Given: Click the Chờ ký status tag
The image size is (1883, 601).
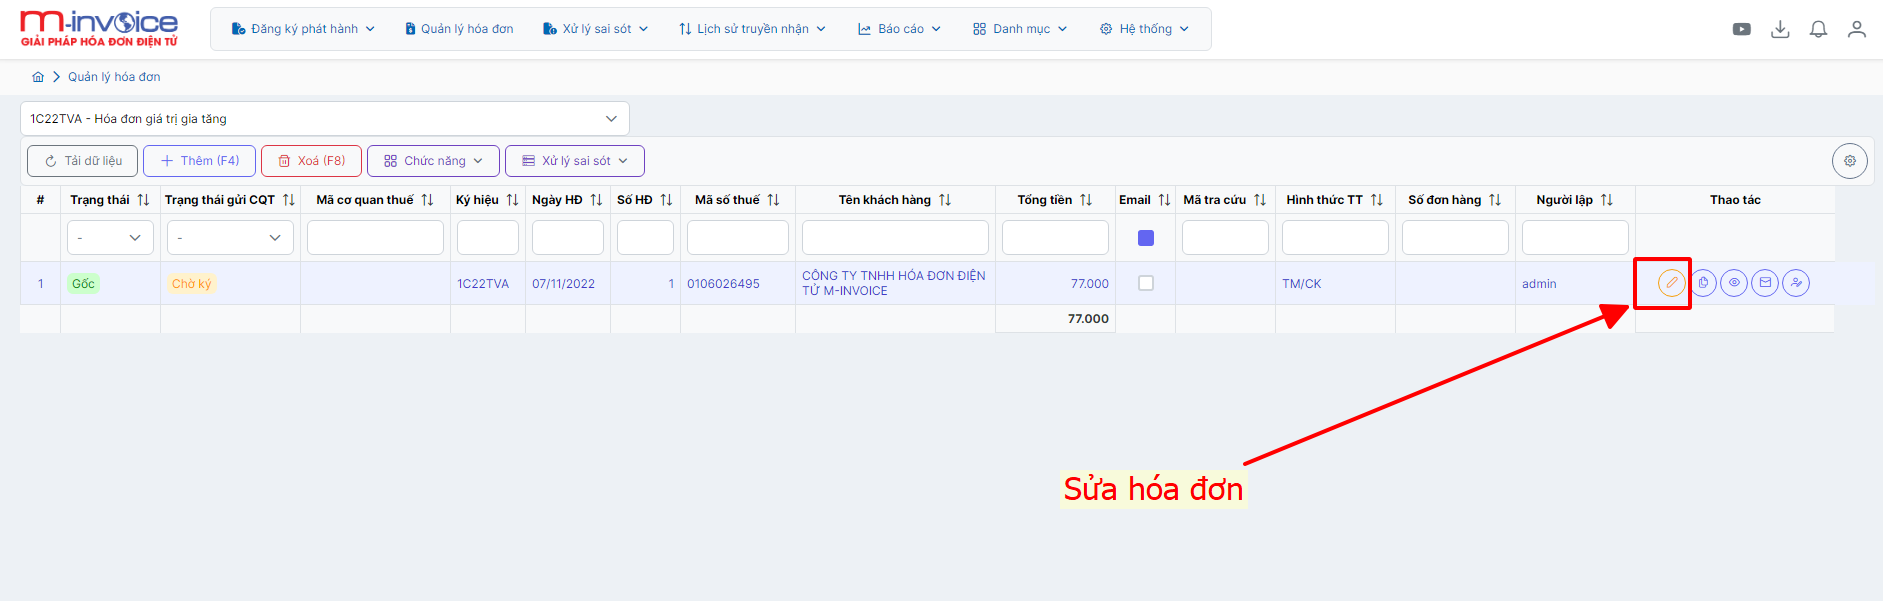Looking at the screenshot, I should point(191,284).
